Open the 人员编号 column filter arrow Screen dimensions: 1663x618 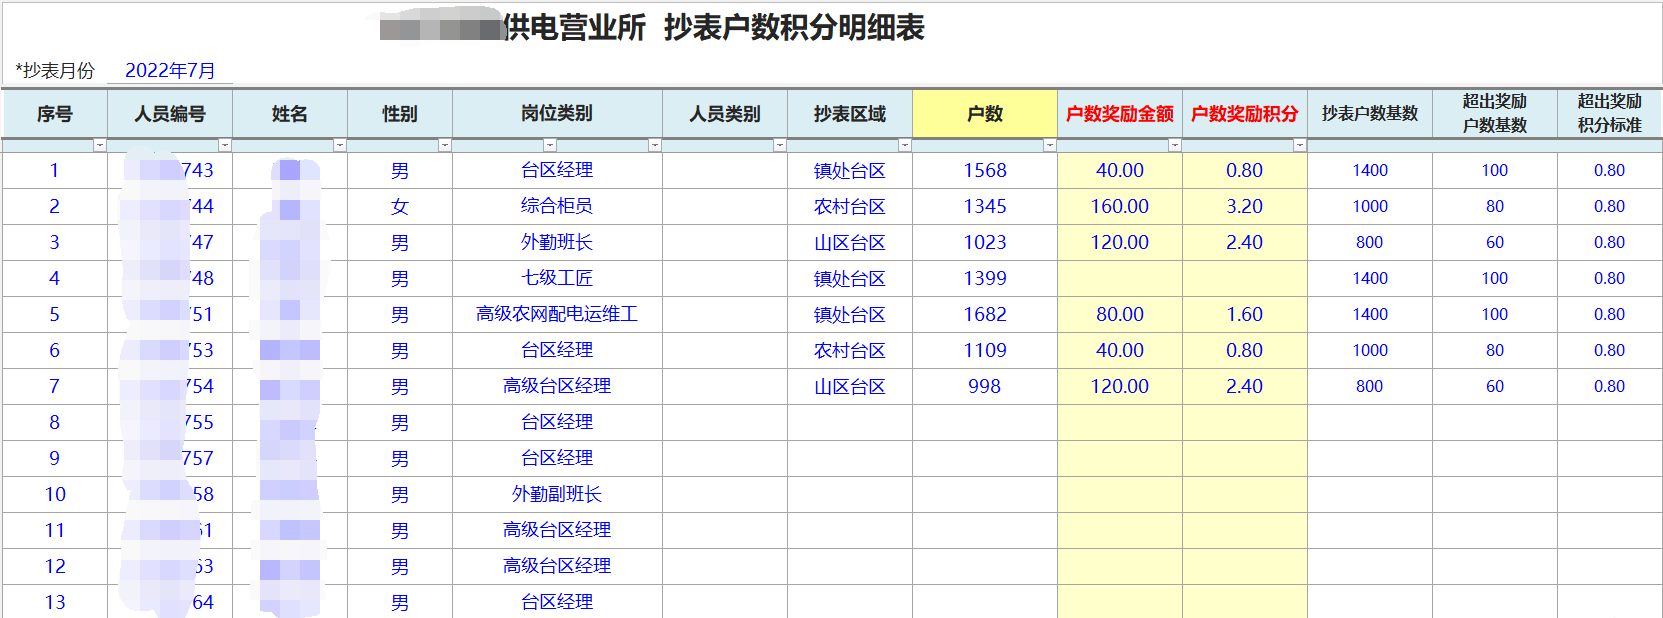(224, 146)
